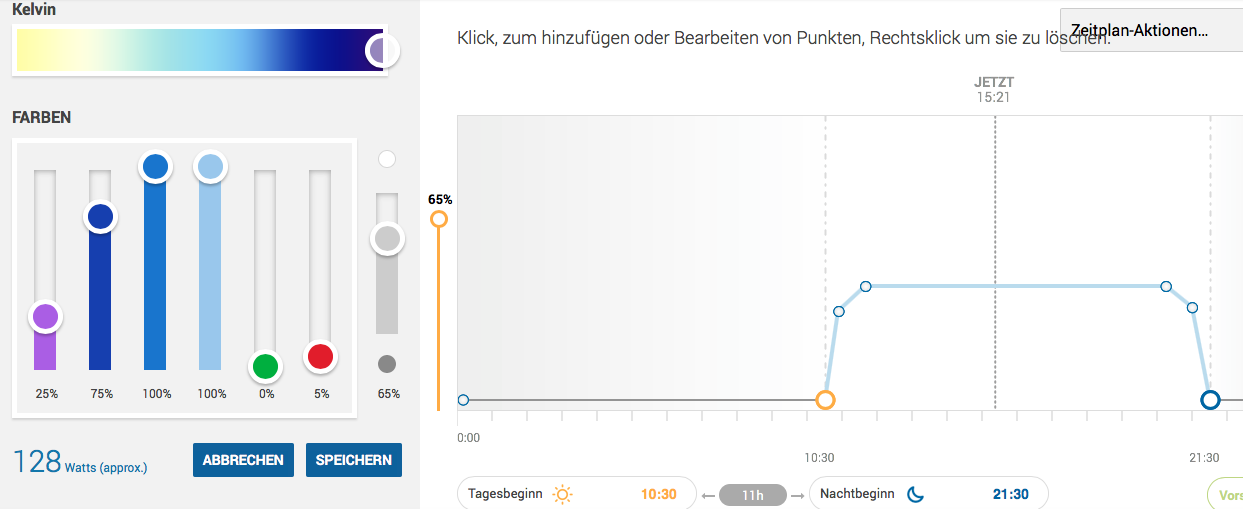Click the white brightness maximum dot
Image resolution: width=1243 pixels, height=509 pixels.
tap(387, 159)
